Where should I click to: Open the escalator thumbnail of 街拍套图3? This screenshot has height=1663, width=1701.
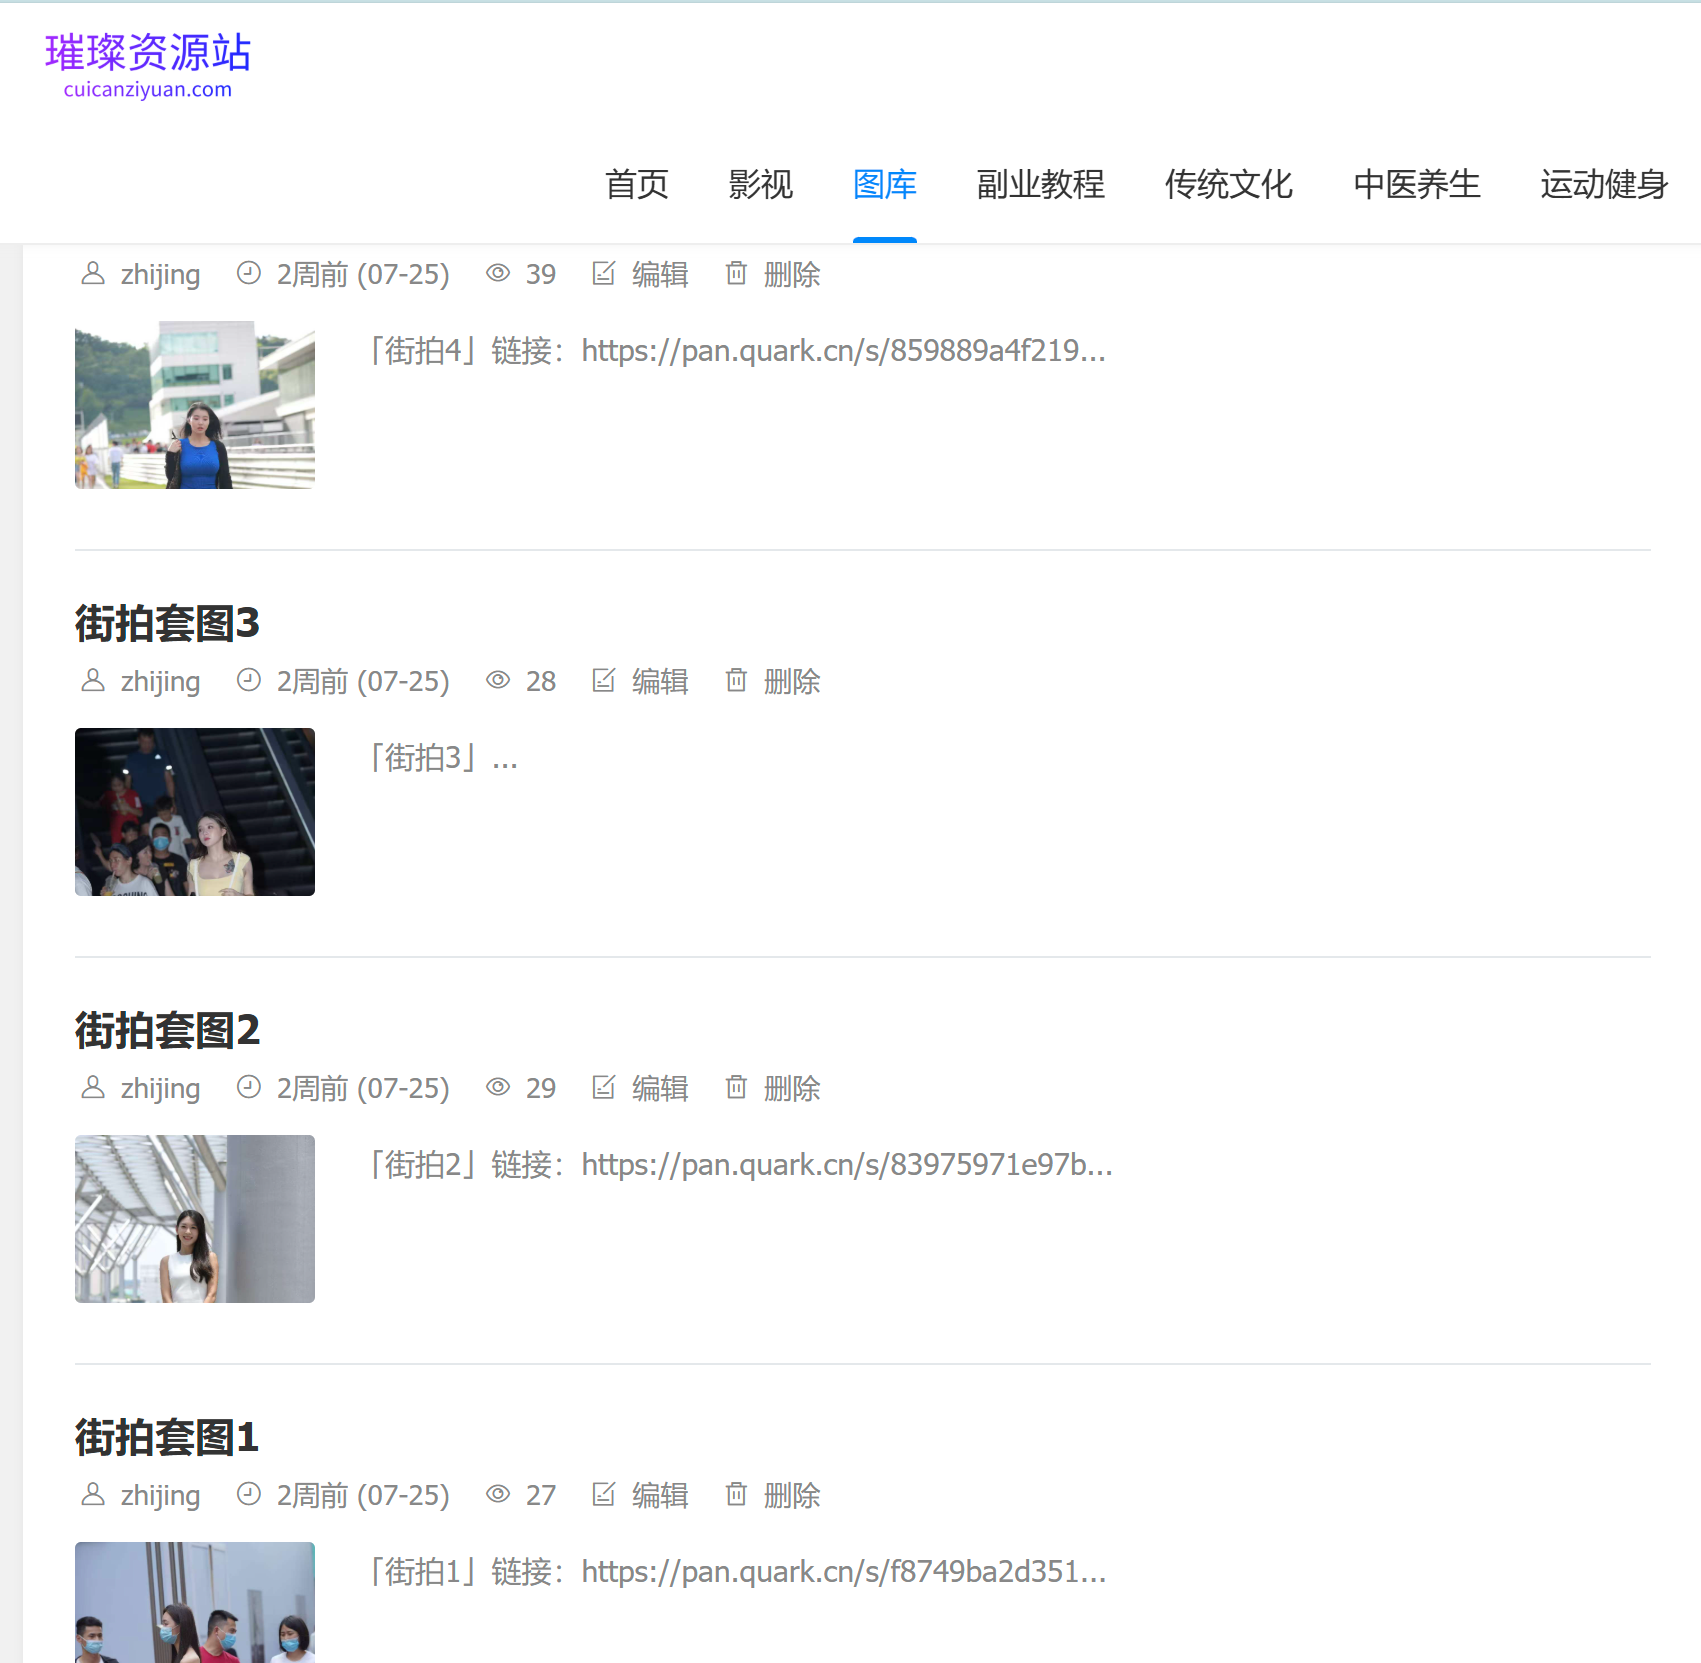pos(195,812)
